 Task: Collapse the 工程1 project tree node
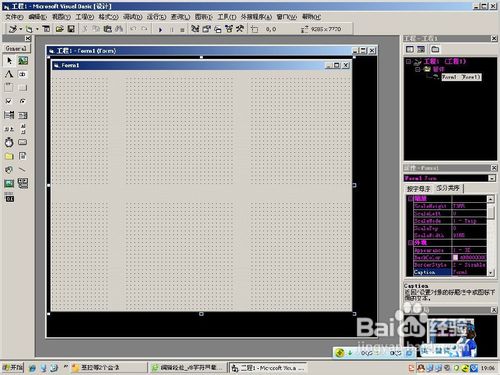tap(408, 61)
